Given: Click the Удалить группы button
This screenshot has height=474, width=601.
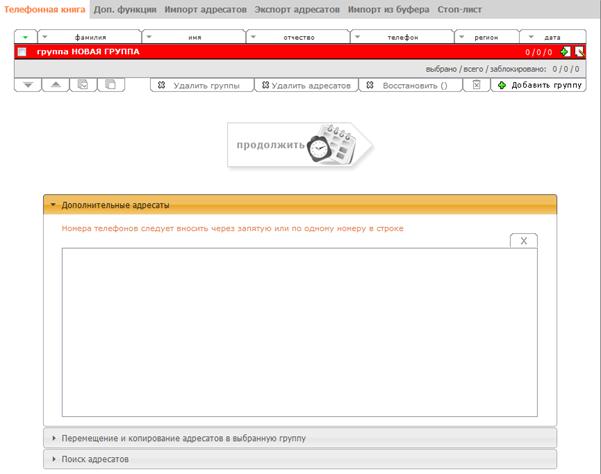Looking at the screenshot, I should [x=202, y=85].
